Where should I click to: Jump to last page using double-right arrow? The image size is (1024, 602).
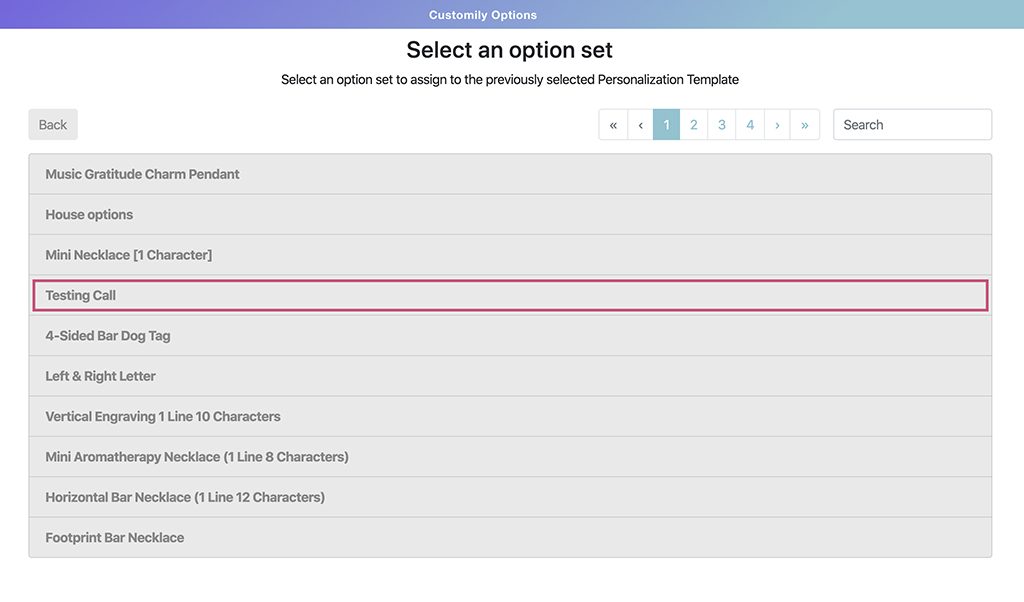pos(804,125)
